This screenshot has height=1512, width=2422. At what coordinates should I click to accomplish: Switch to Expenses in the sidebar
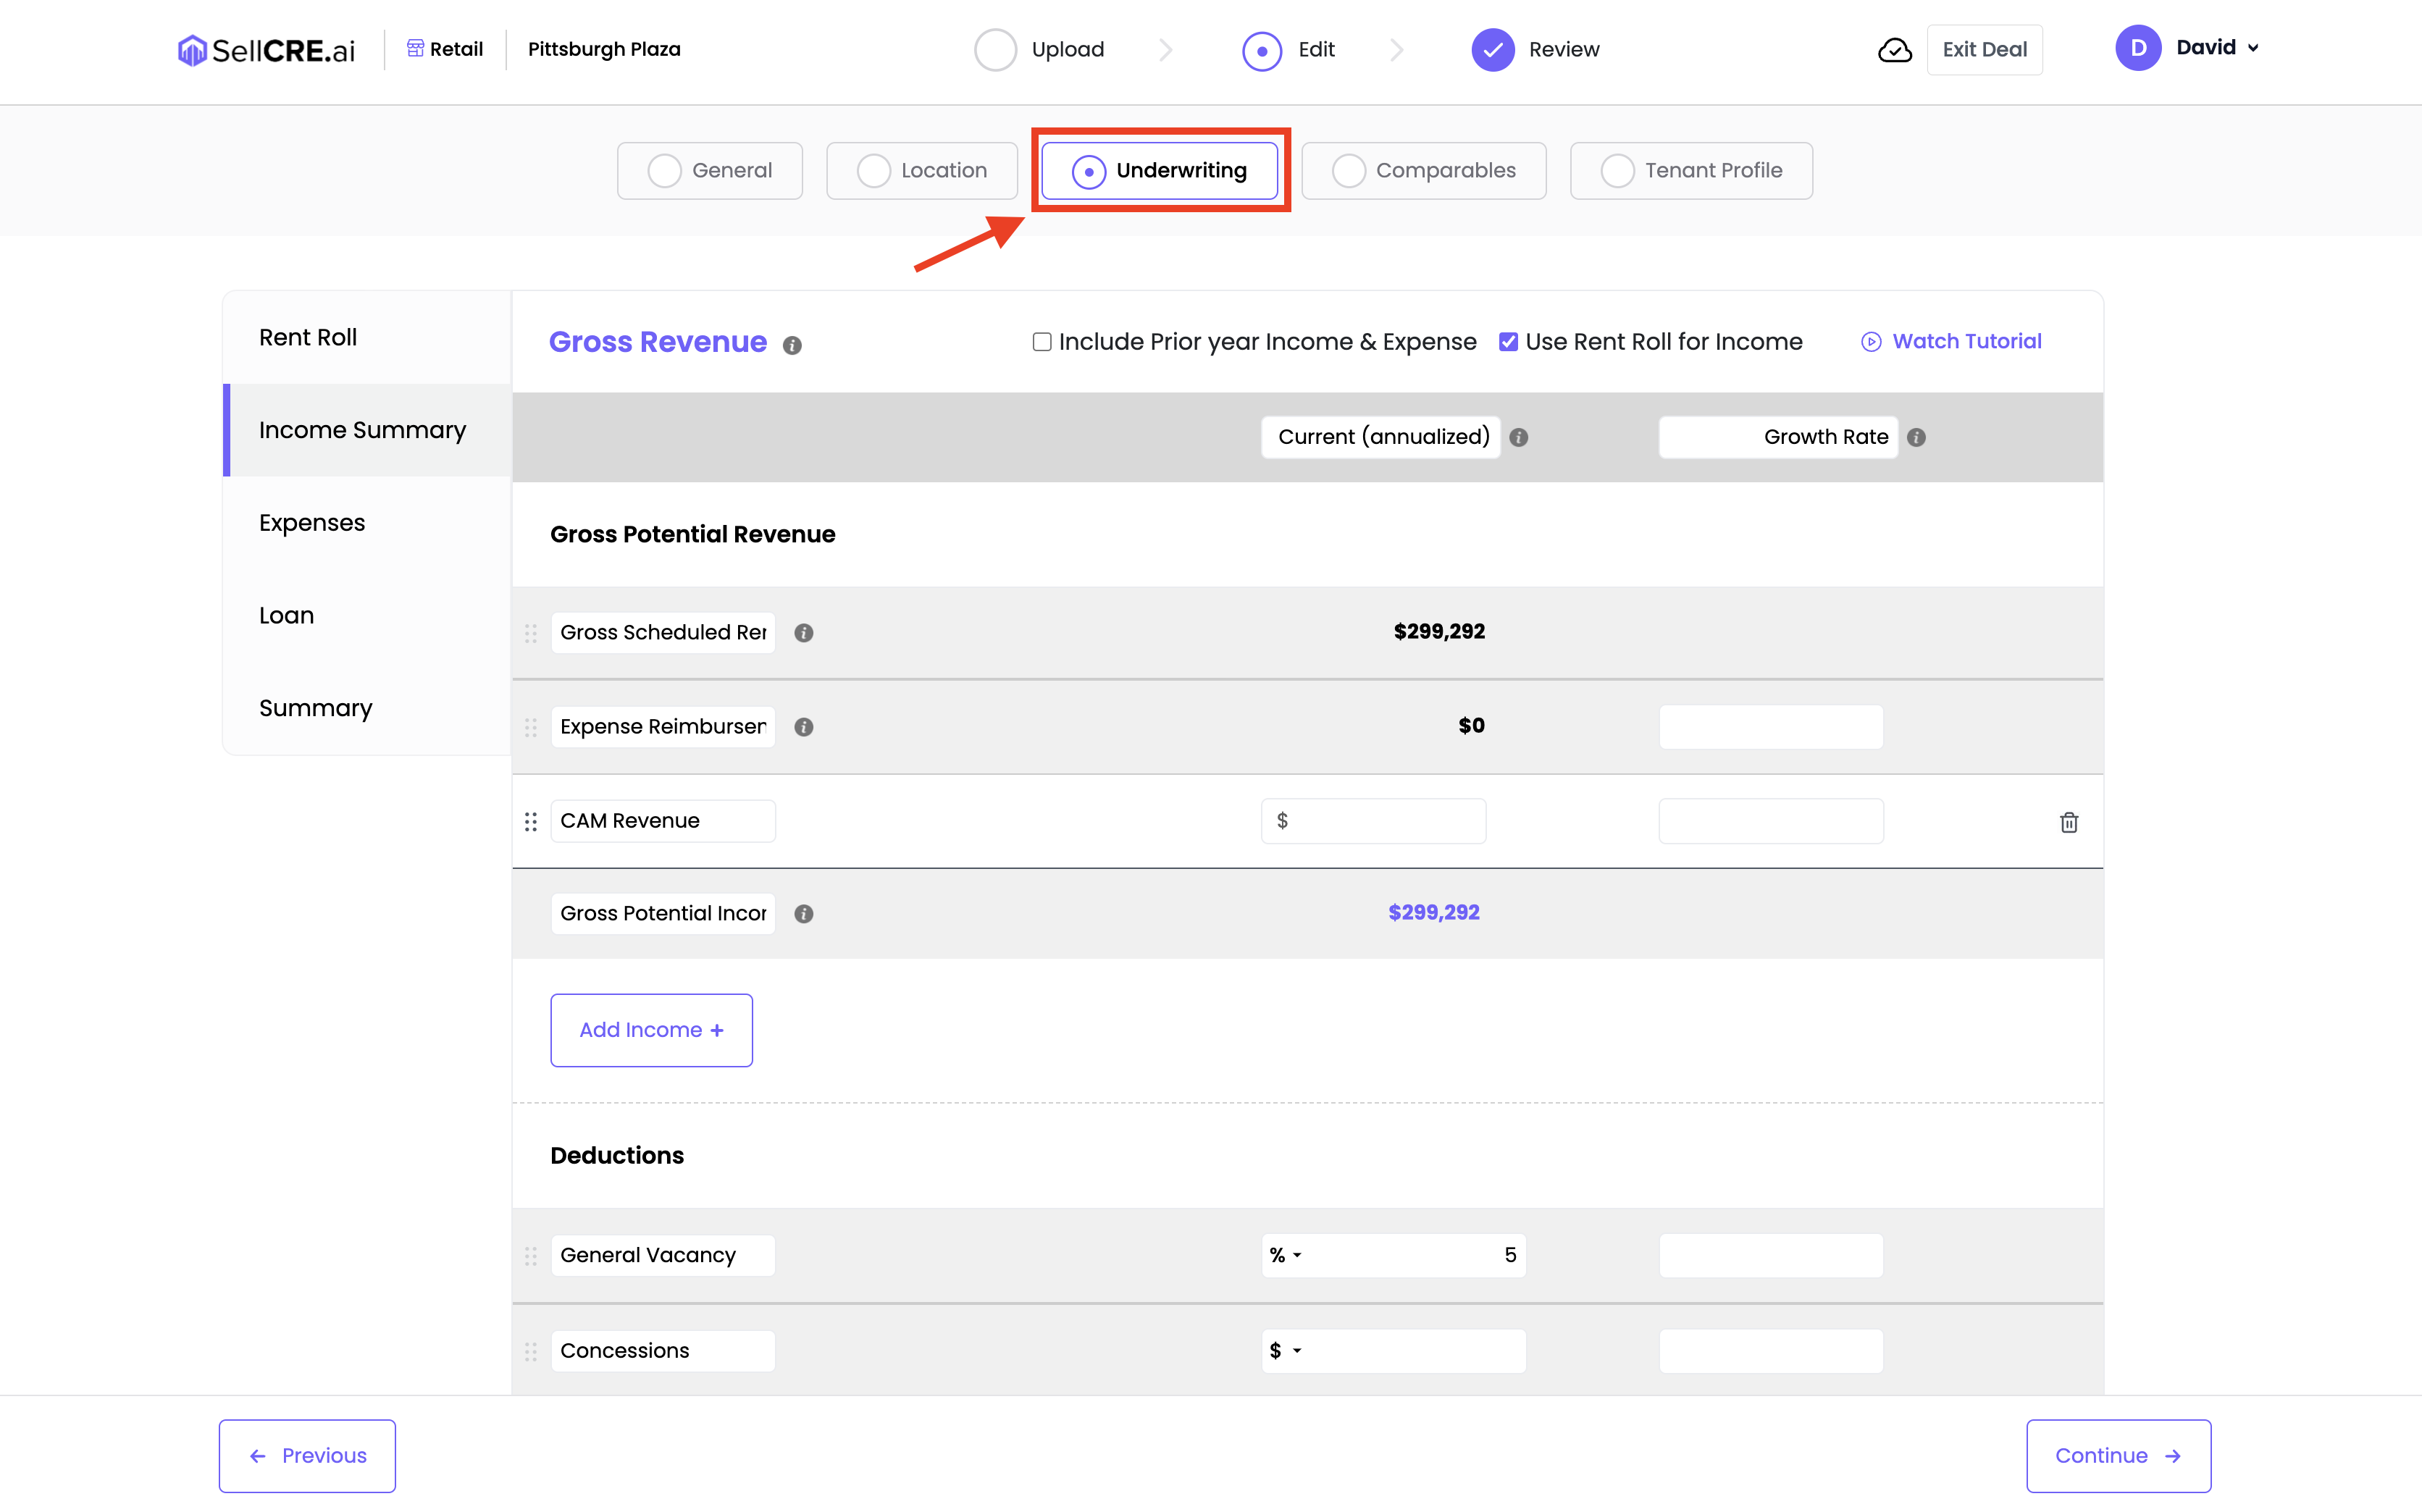[x=312, y=523]
